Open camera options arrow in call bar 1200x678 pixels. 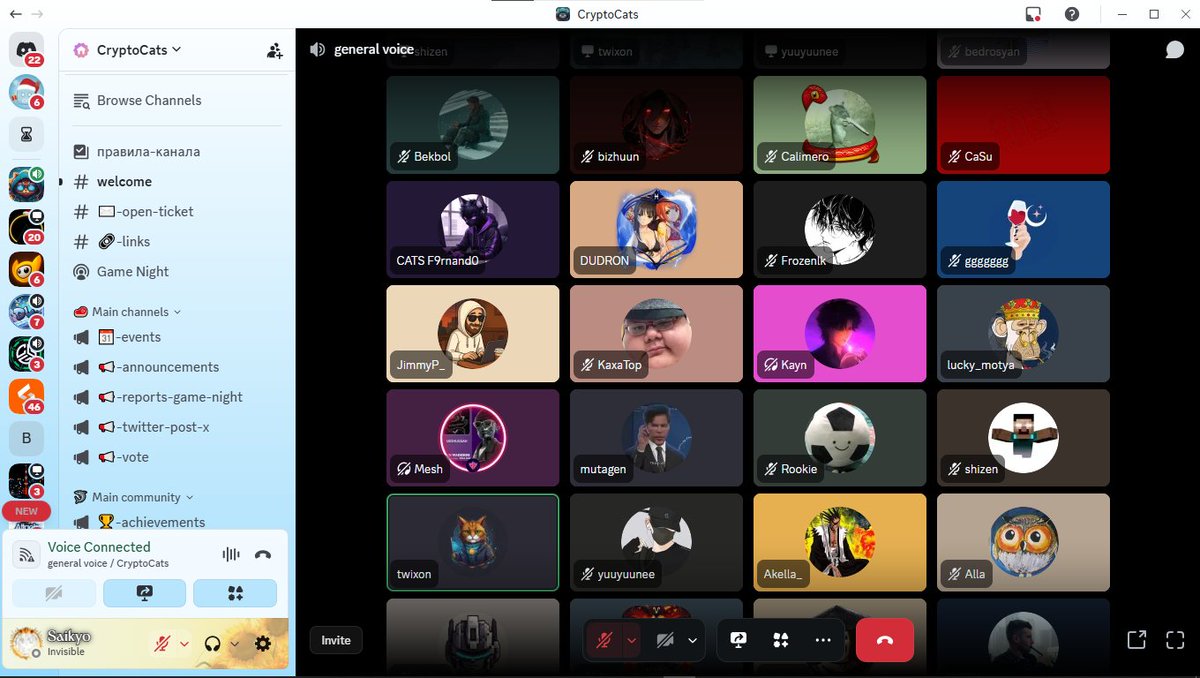click(693, 640)
